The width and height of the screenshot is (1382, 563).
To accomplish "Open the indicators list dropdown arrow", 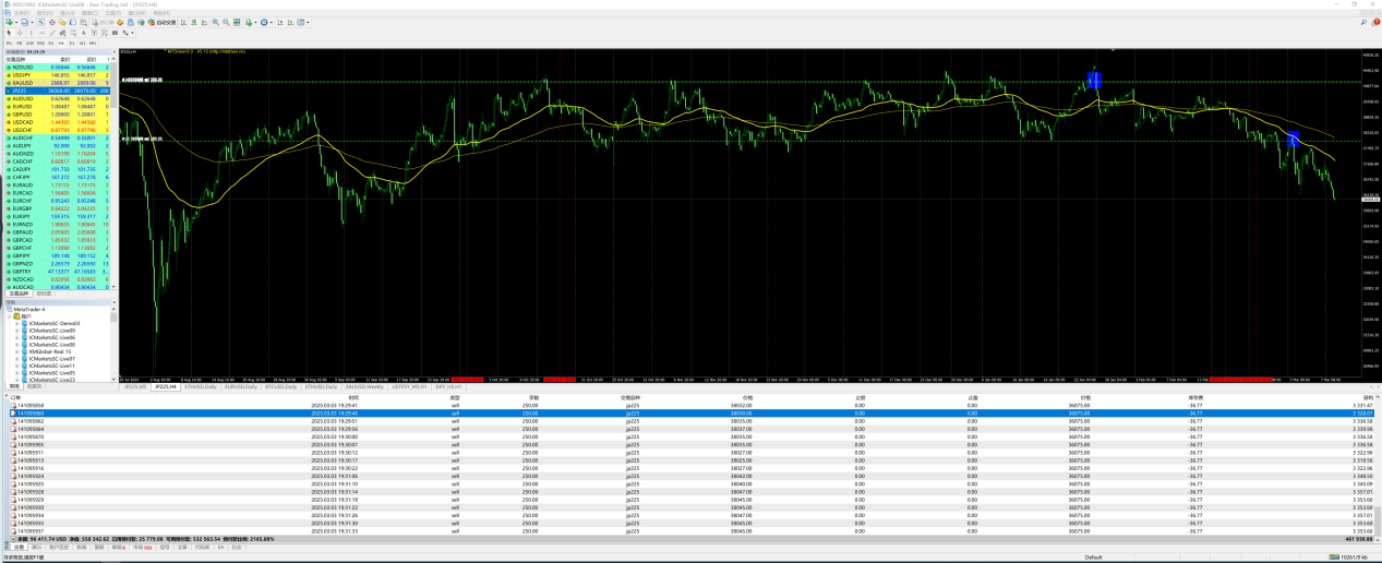I will click(x=255, y=22).
